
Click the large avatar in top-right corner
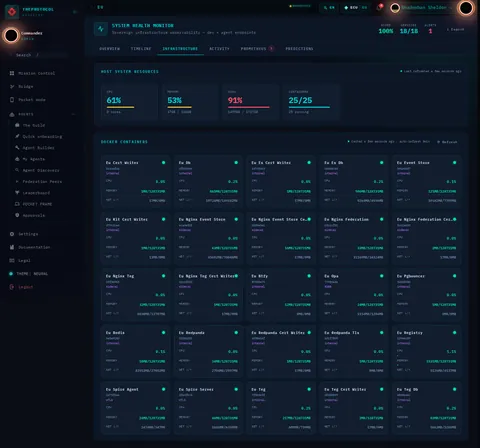[x=466, y=8]
